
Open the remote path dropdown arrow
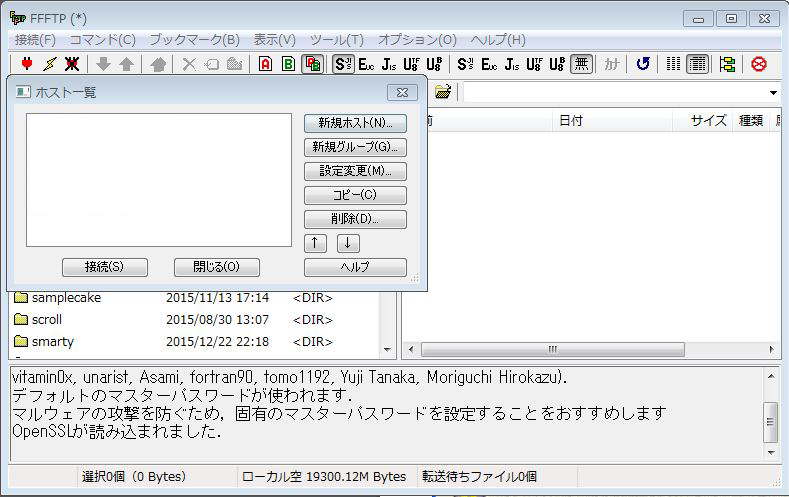773,93
